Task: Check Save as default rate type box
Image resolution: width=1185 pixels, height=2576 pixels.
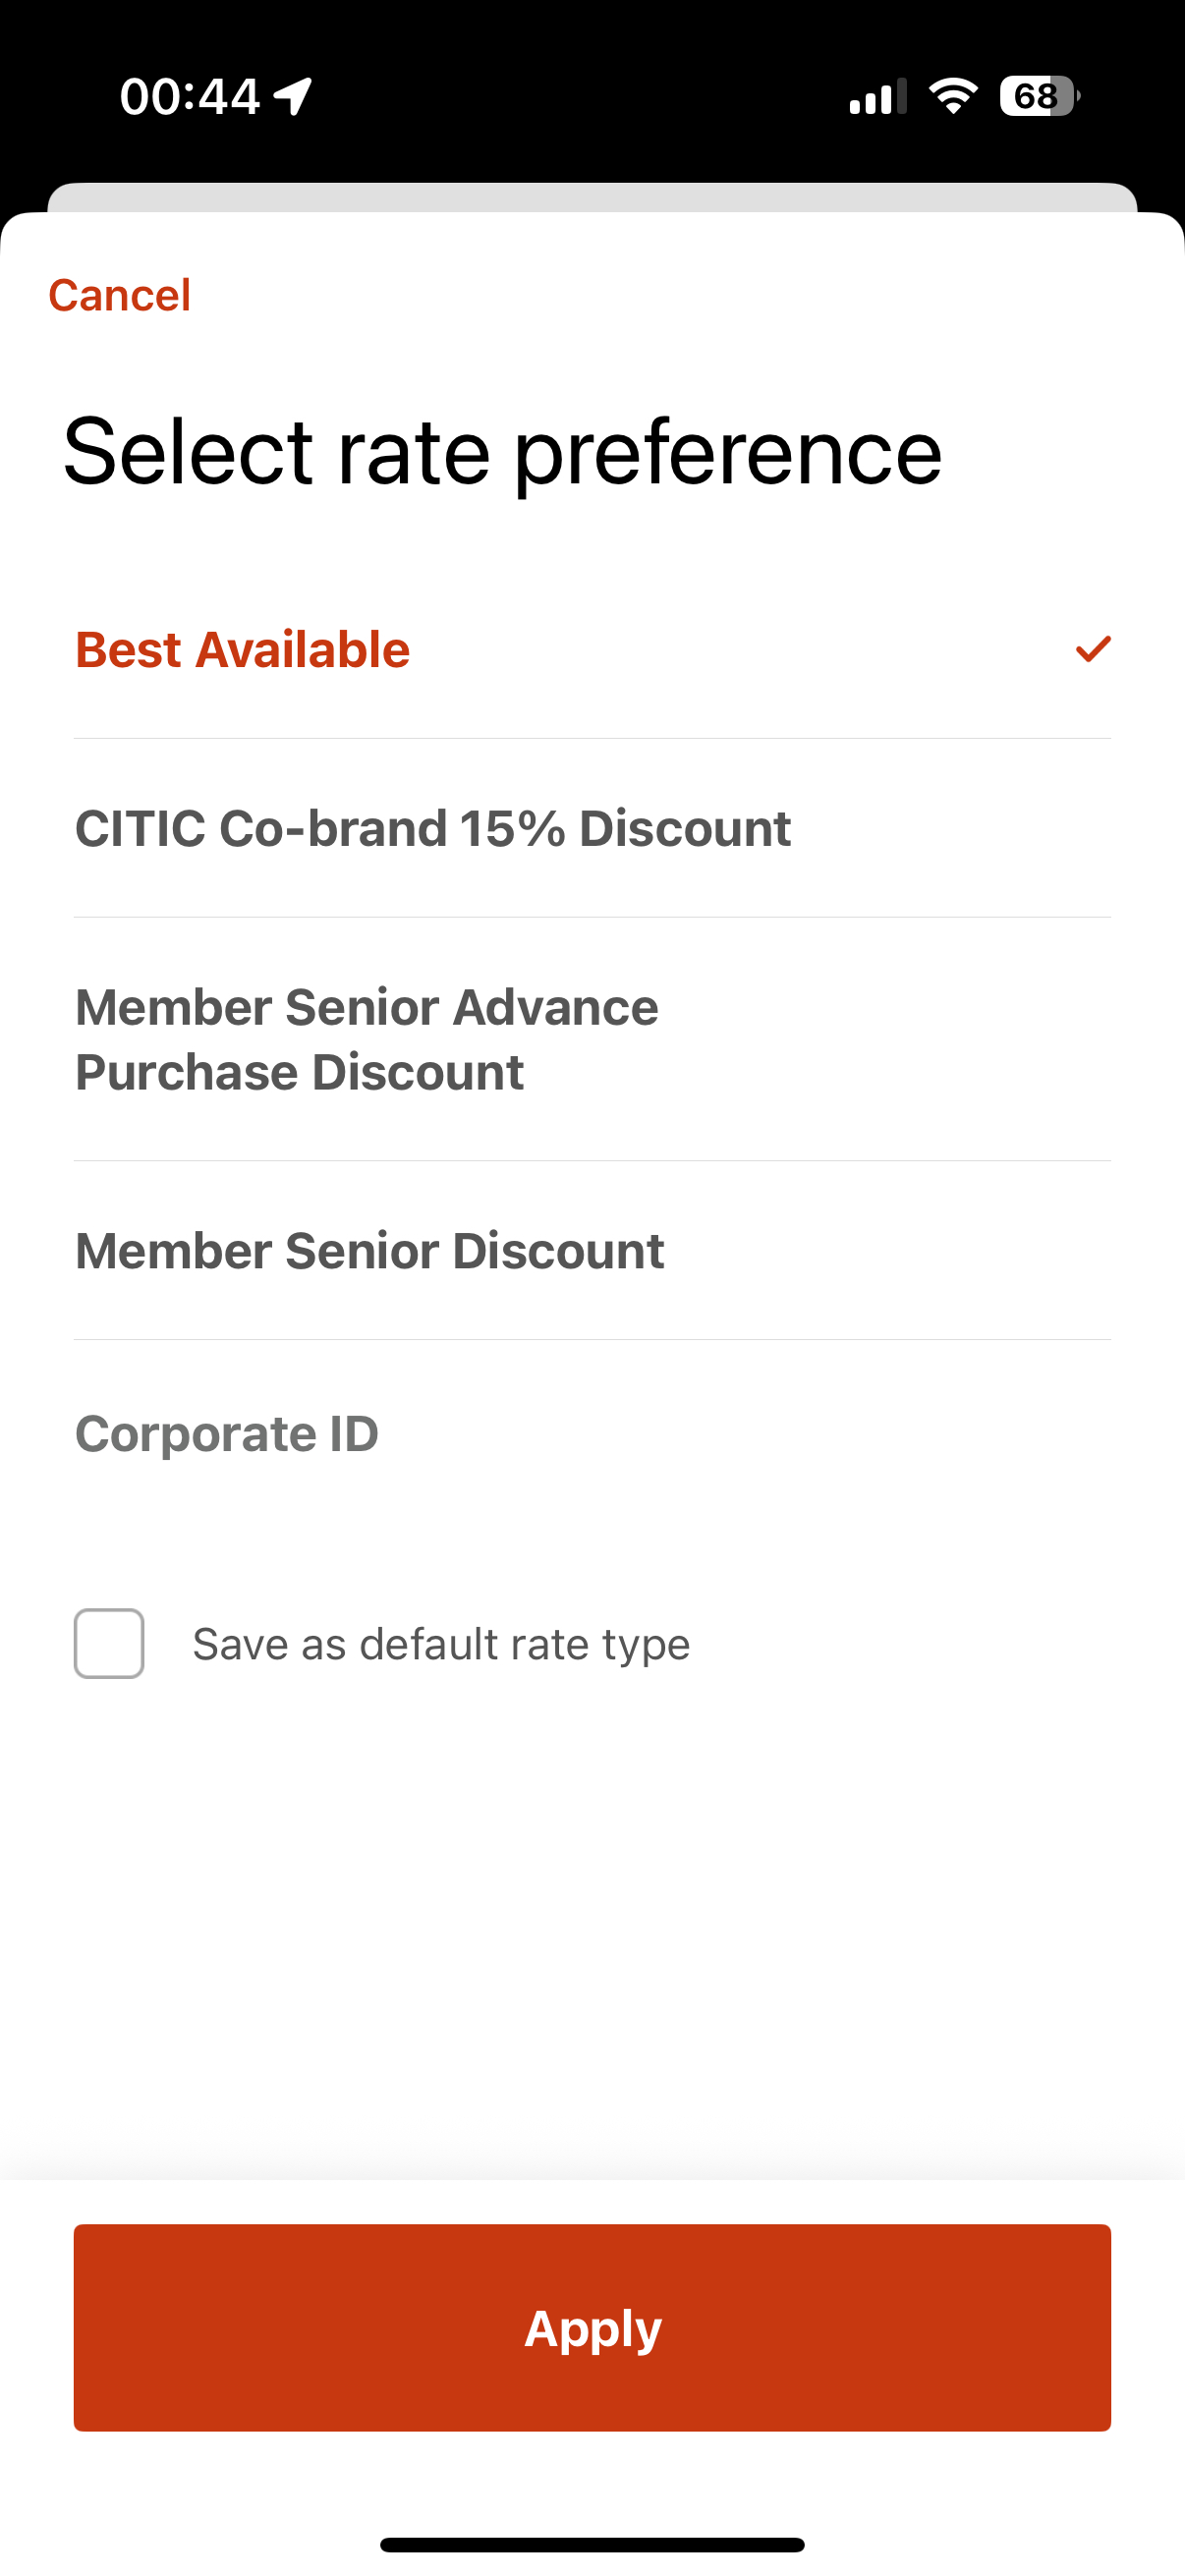Action: tap(109, 1643)
